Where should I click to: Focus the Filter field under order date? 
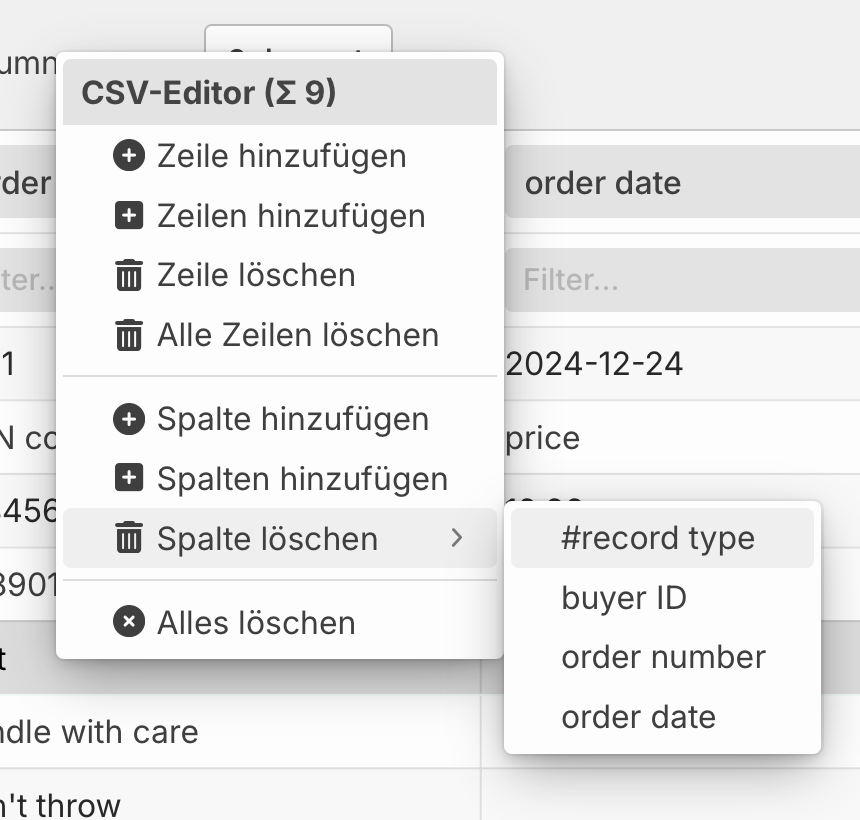point(682,280)
